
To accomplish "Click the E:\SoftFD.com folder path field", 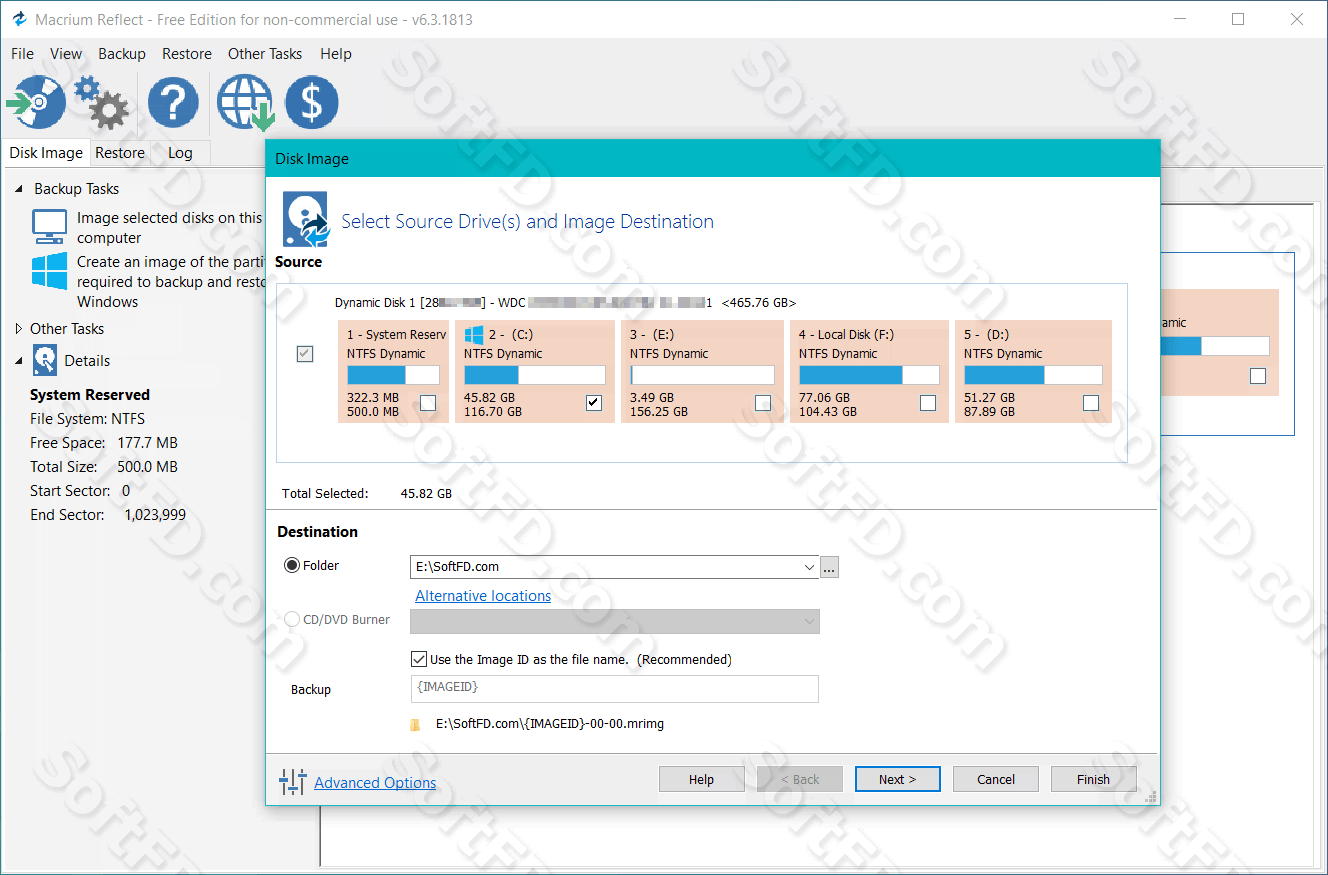I will [x=606, y=567].
